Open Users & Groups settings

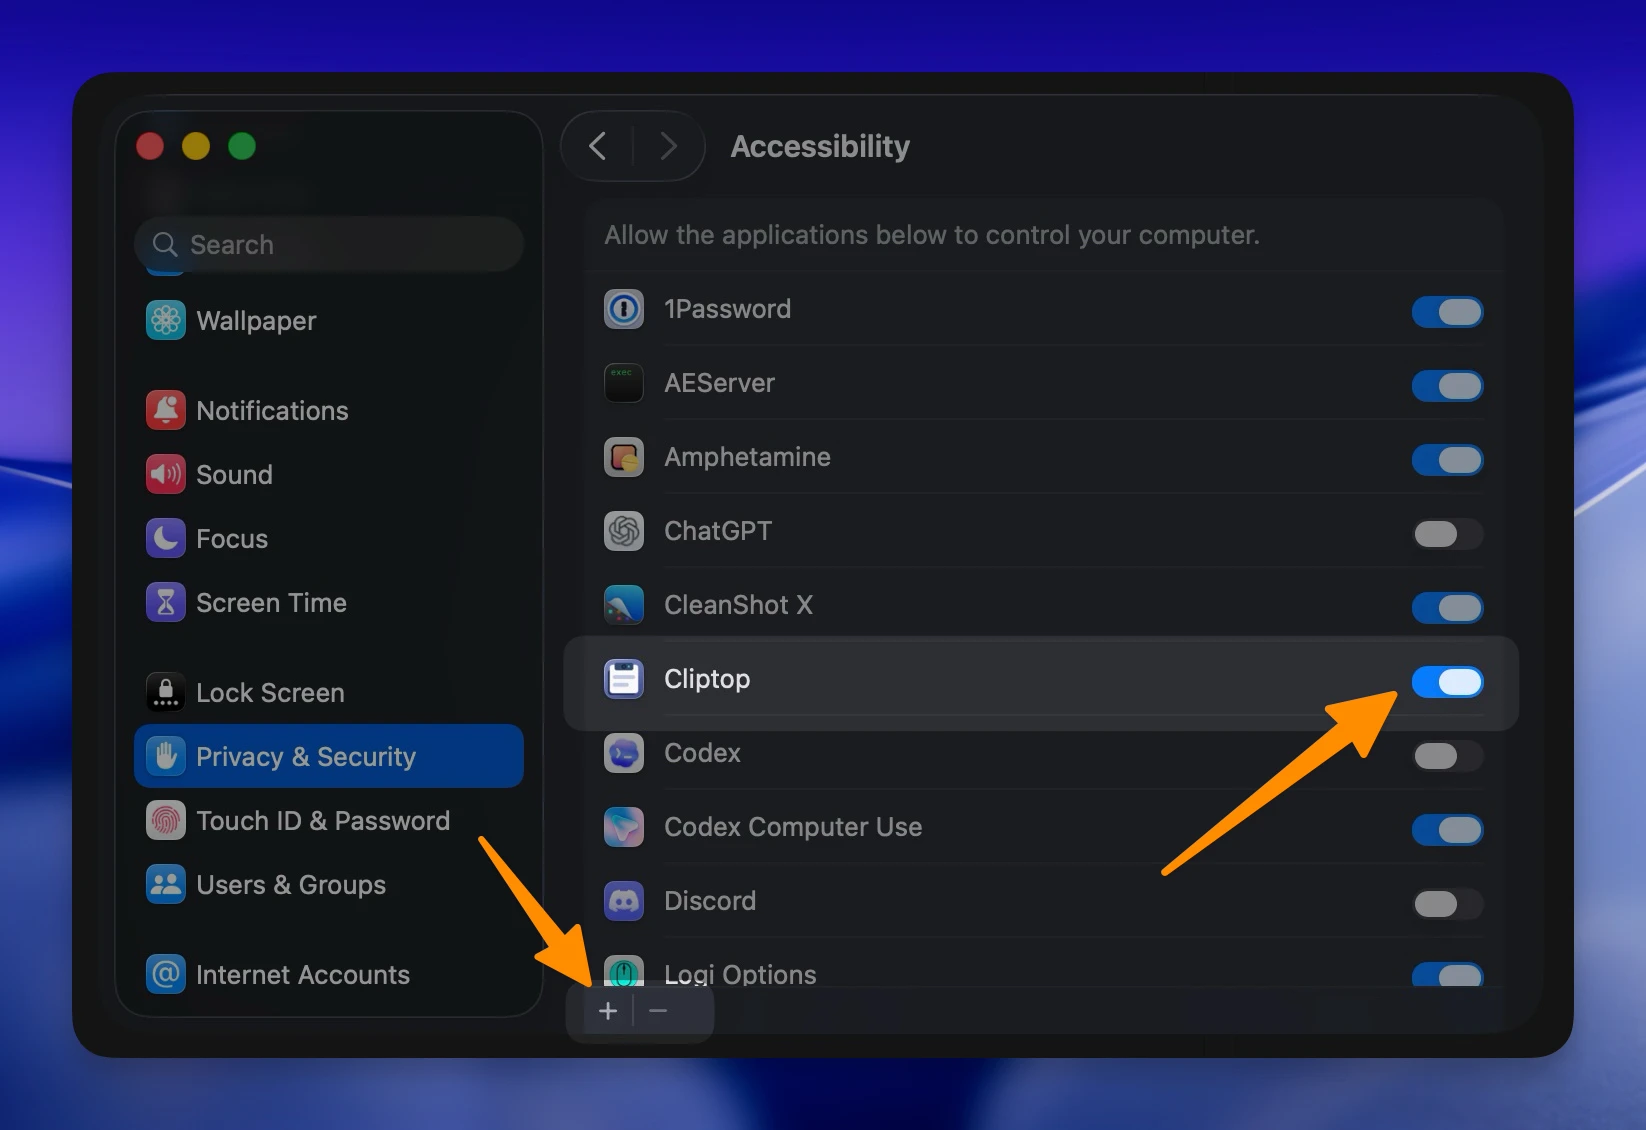click(329, 884)
